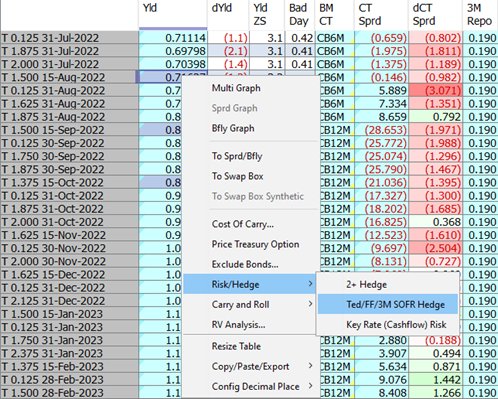Select Key Rate (Cashflow) Risk
The height and width of the screenshot is (399, 498).
coord(388,324)
